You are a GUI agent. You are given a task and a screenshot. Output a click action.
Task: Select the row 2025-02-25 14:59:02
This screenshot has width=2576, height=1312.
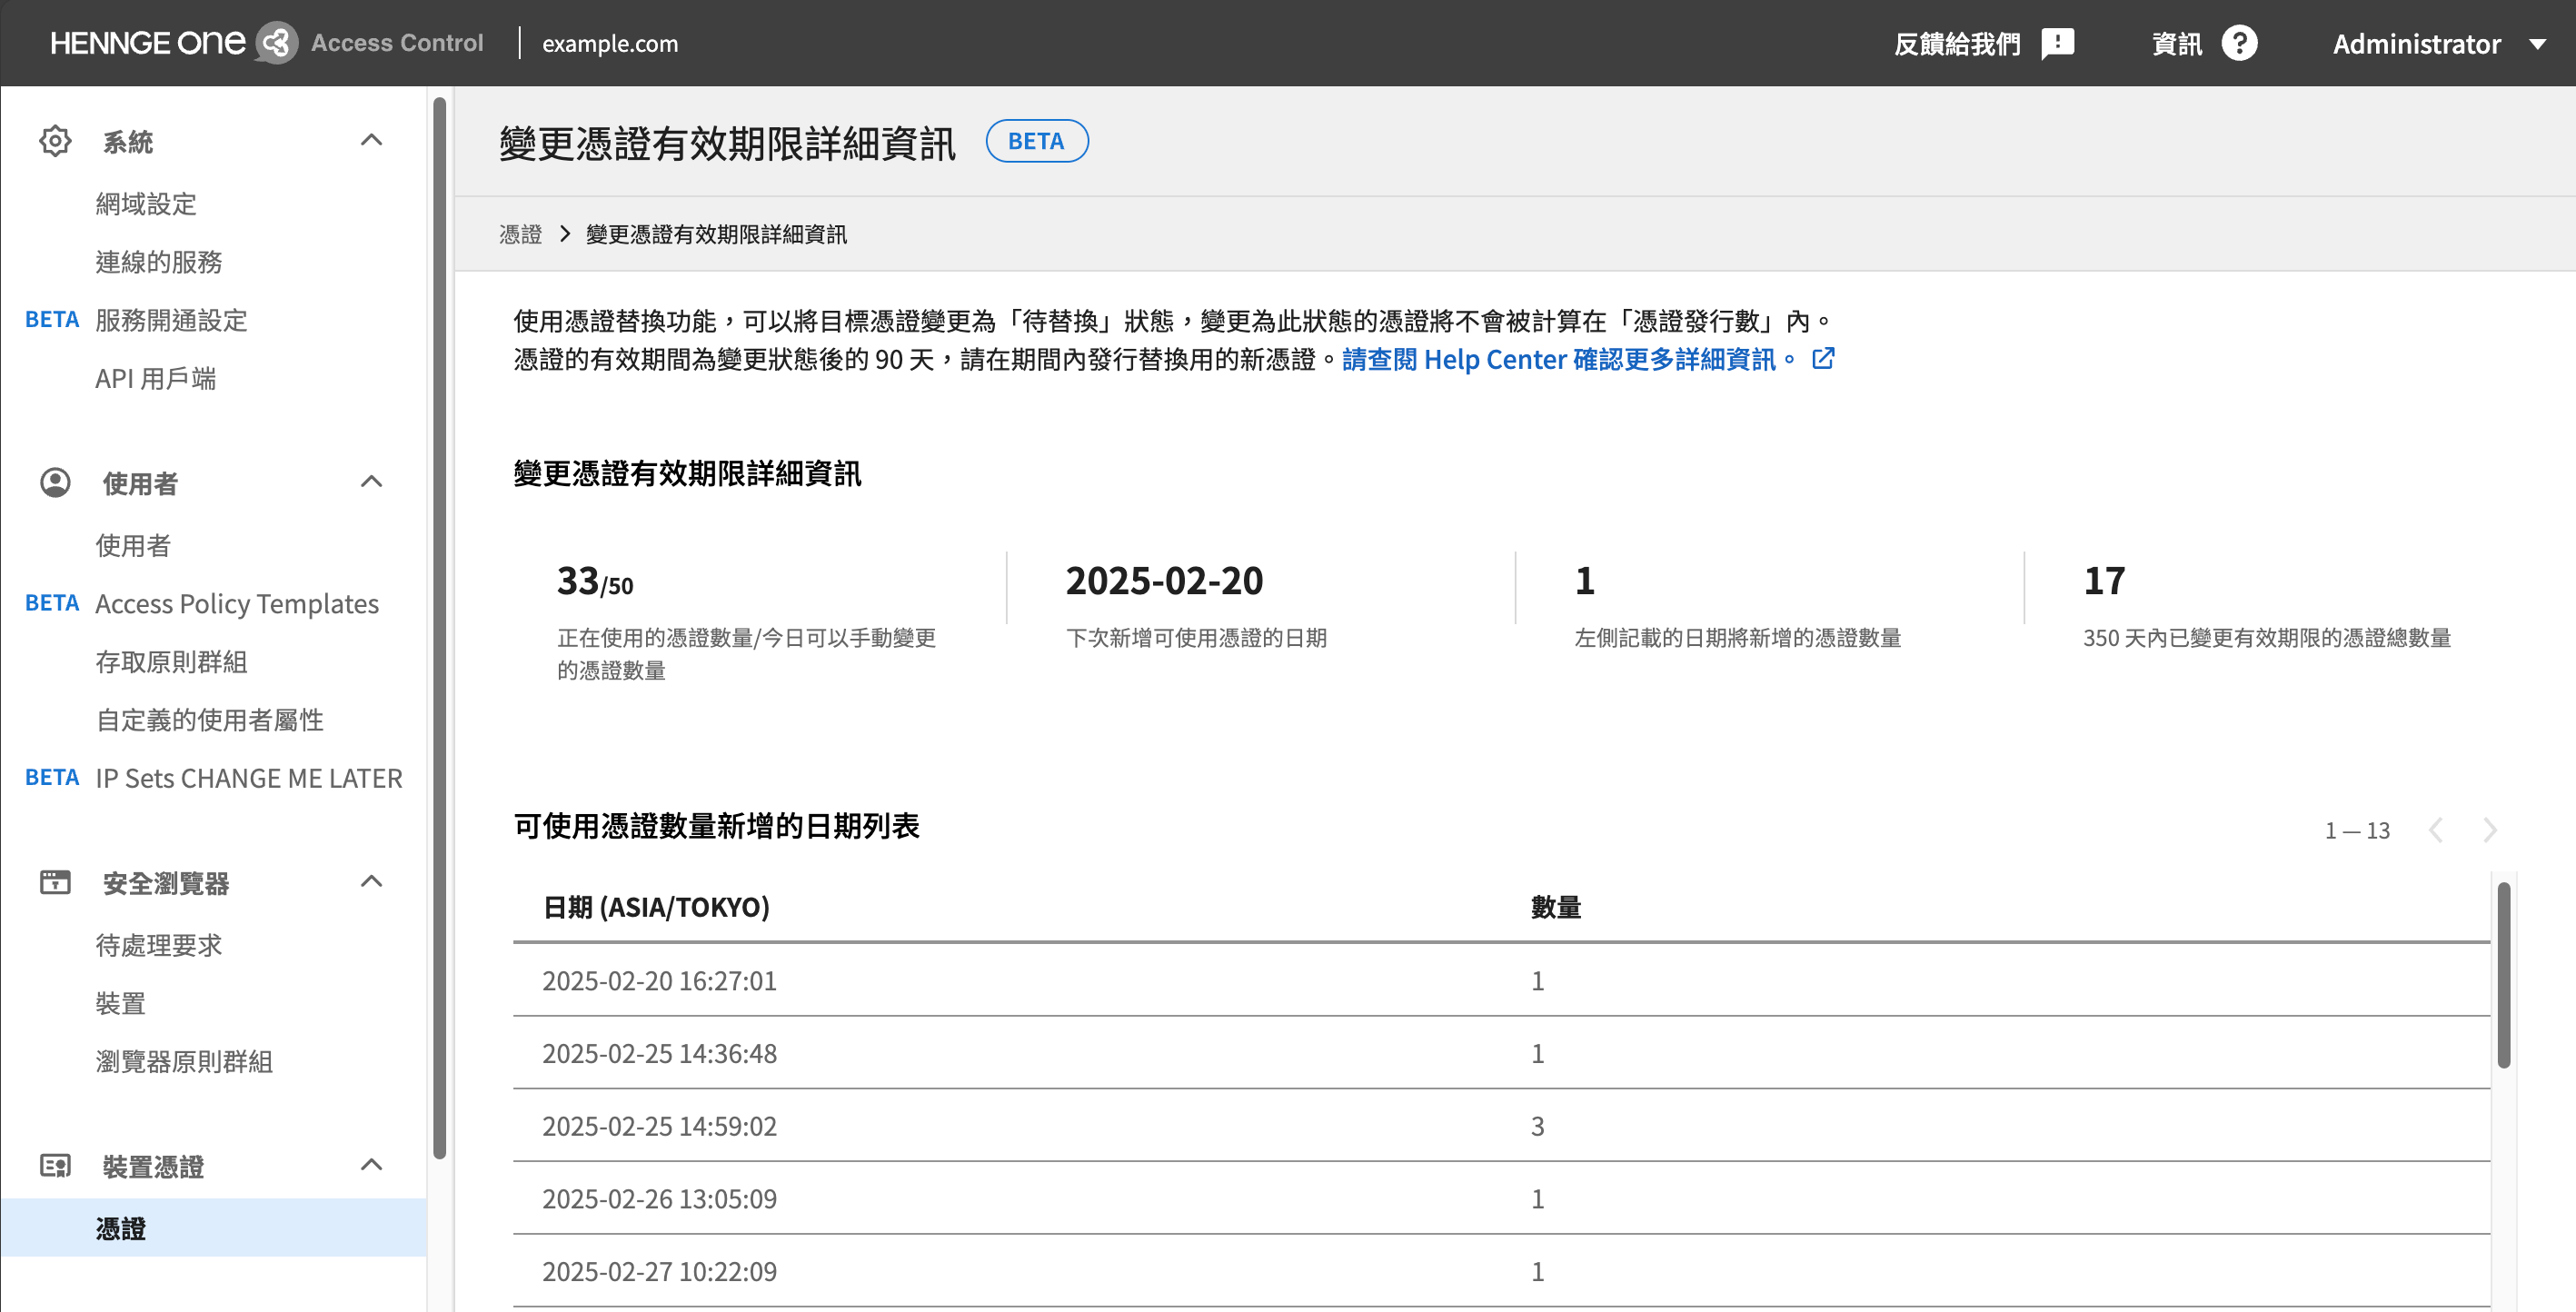point(1501,1126)
